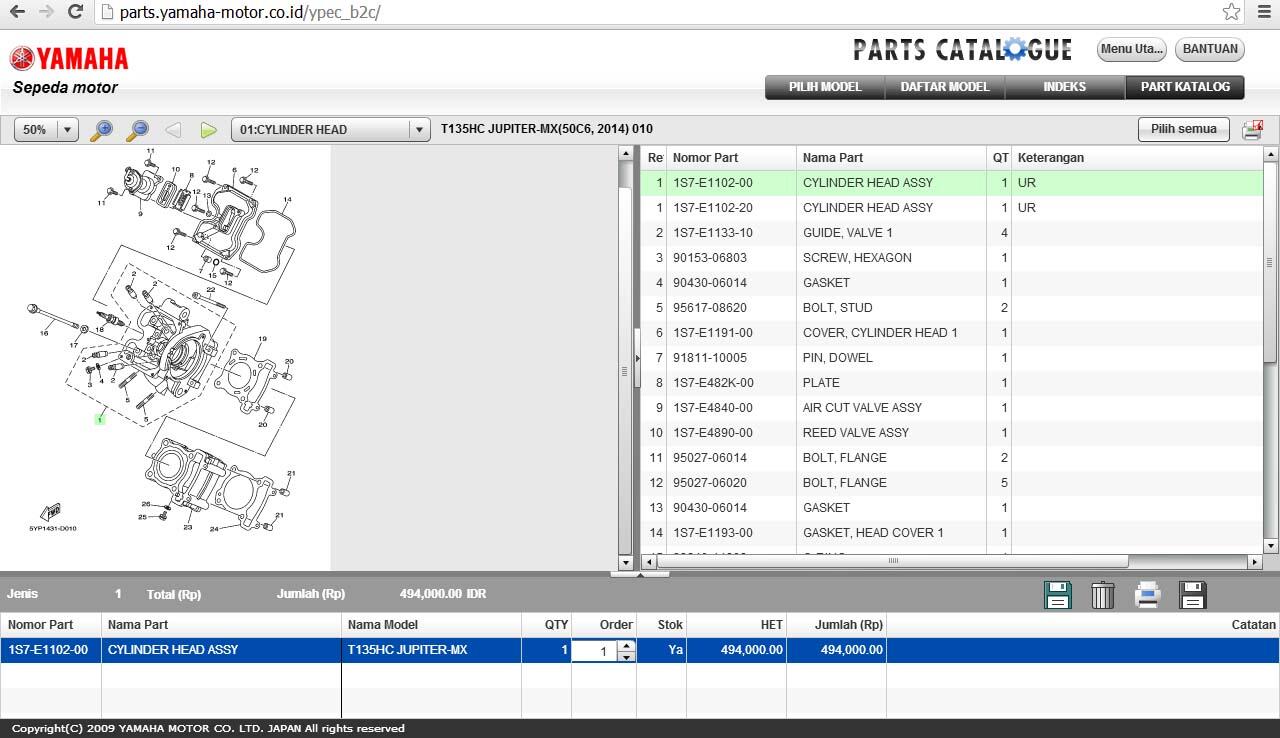Click the Yamaha logo
Screen dimensions: 1280x738
coord(69,58)
